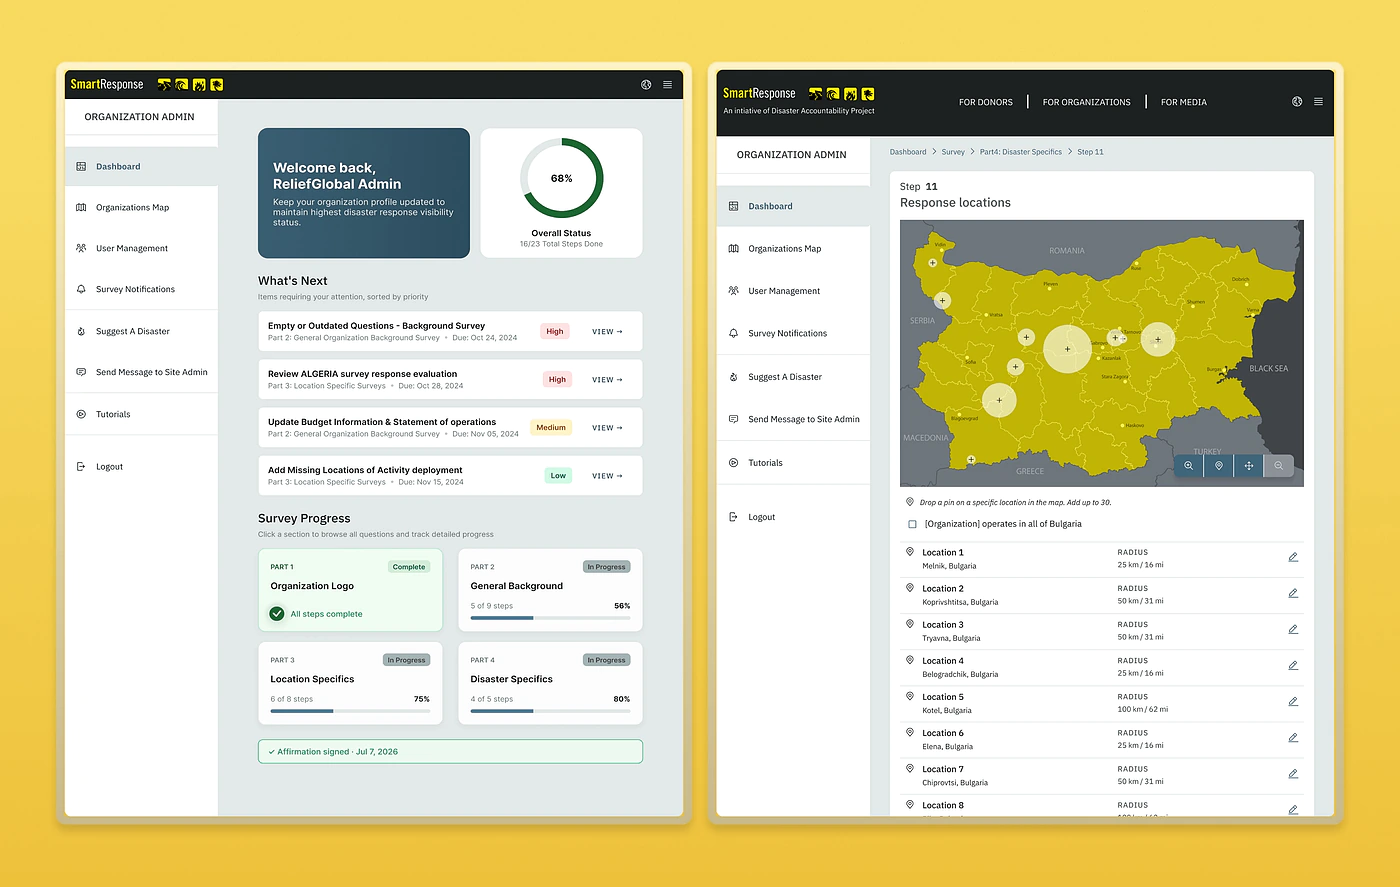Zoom in on the Bulgaria map

pyautogui.click(x=1189, y=466)
